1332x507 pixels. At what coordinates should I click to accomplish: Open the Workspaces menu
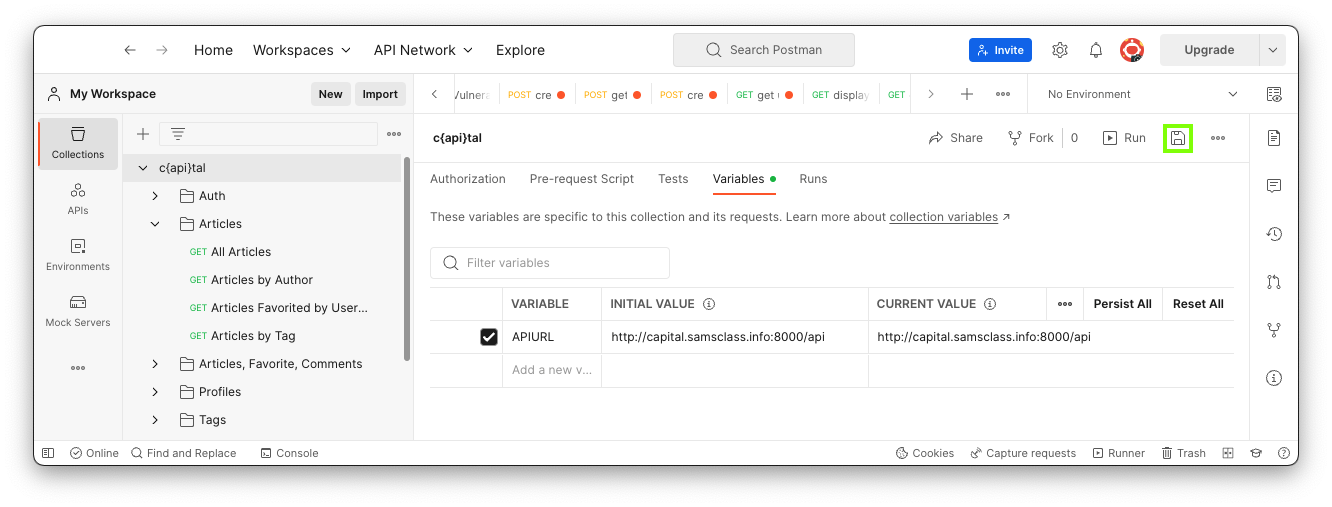click(302, 50)
